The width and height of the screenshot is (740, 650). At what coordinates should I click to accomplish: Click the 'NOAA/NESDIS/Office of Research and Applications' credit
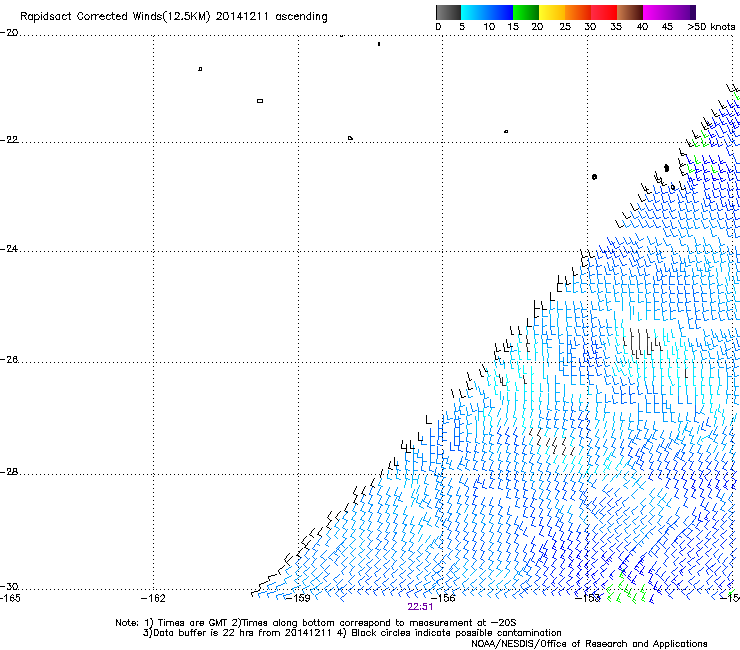589,644
